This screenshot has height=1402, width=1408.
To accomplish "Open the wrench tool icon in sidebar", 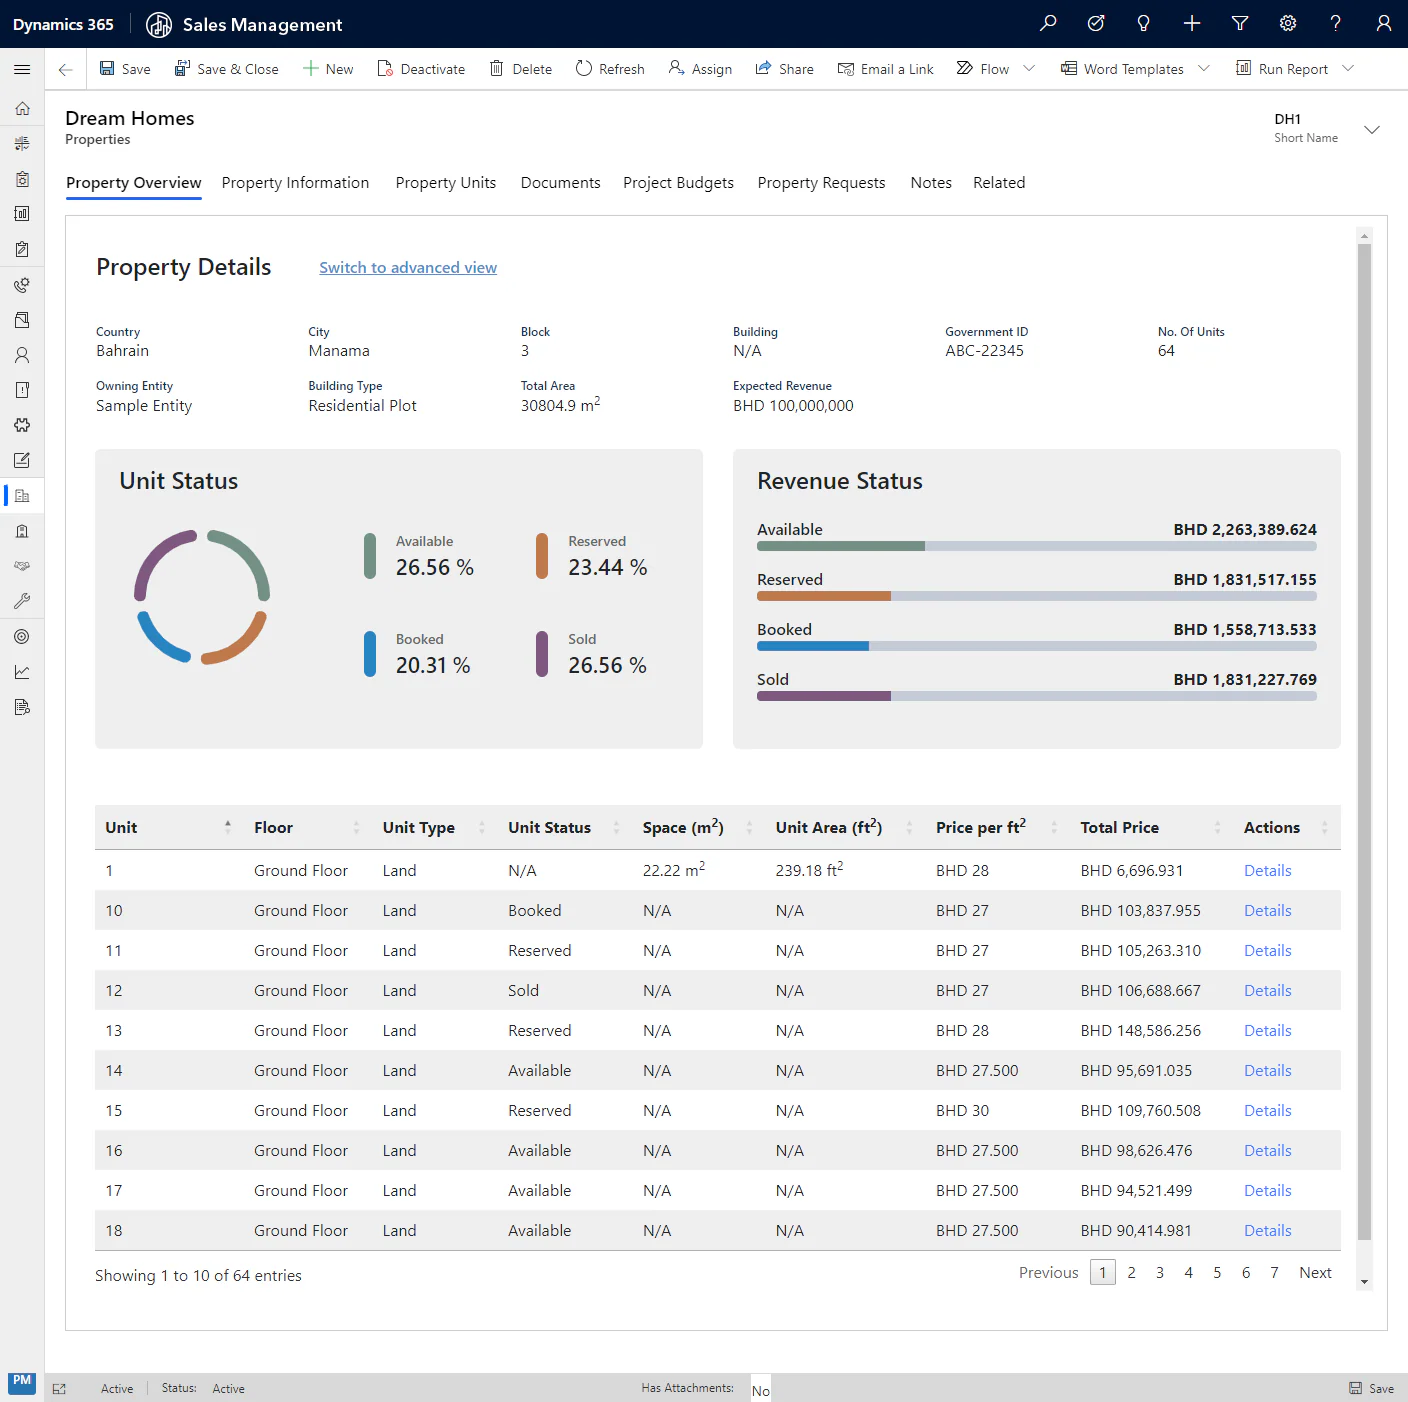I will [22, 601].
